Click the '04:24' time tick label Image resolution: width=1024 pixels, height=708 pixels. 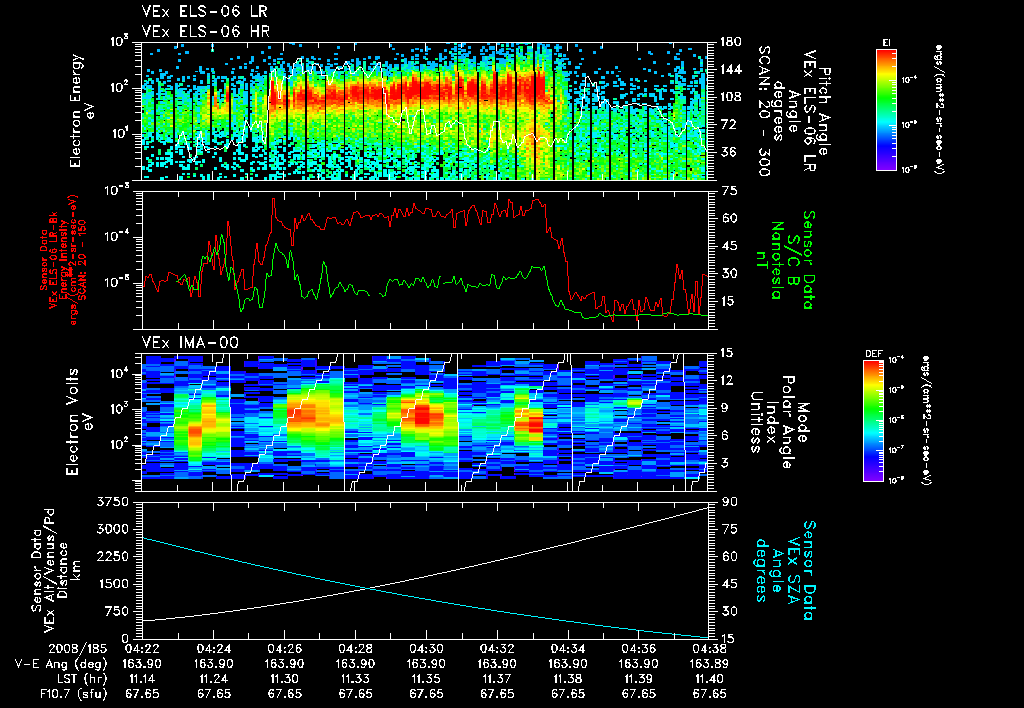pos(213,649)
